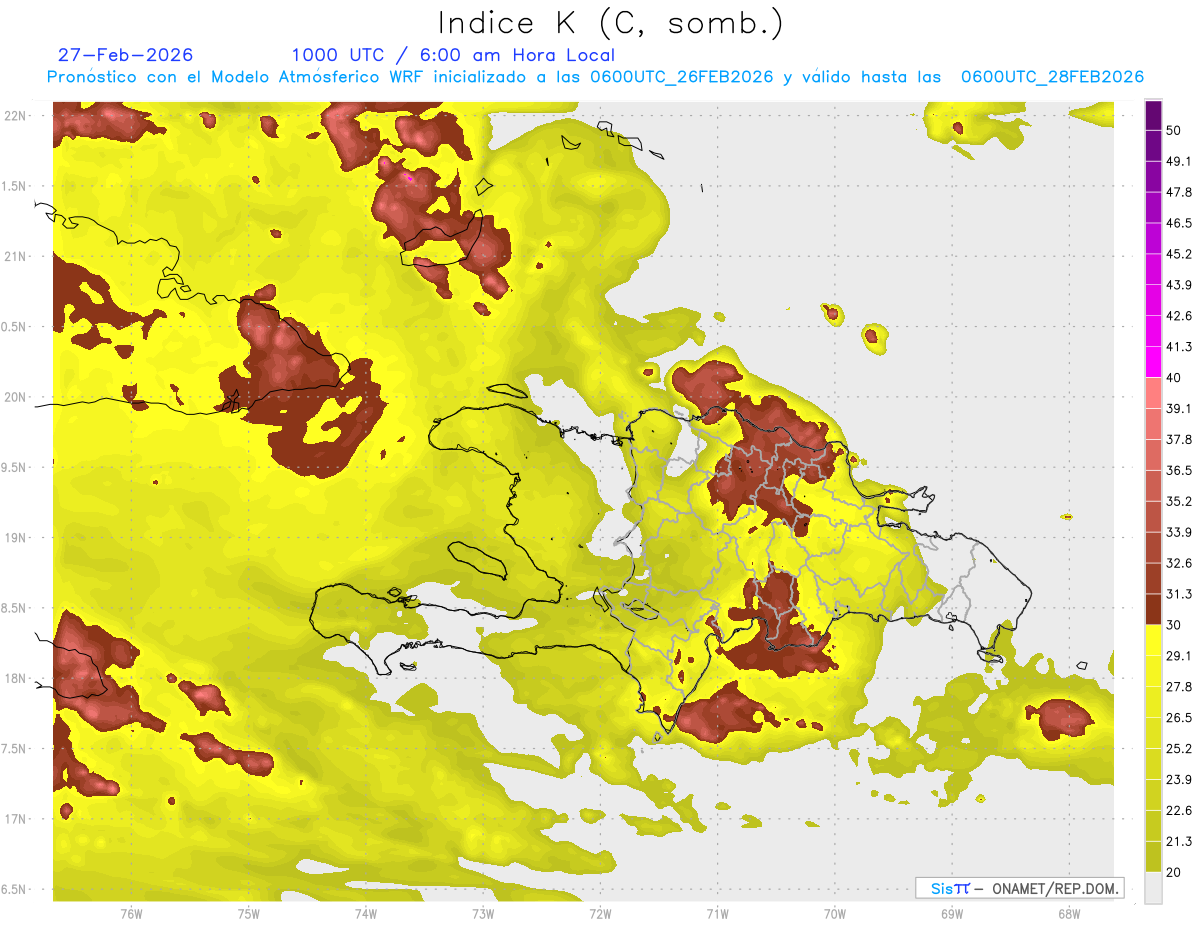Click the longitude label "73W"
The image size is (1200, 927).
pos(483,913)
